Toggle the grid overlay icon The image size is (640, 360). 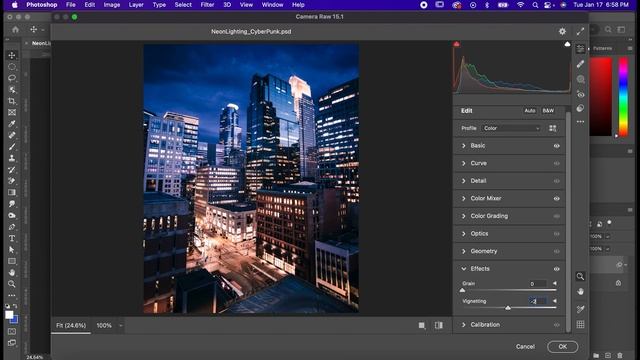[580, 324]
